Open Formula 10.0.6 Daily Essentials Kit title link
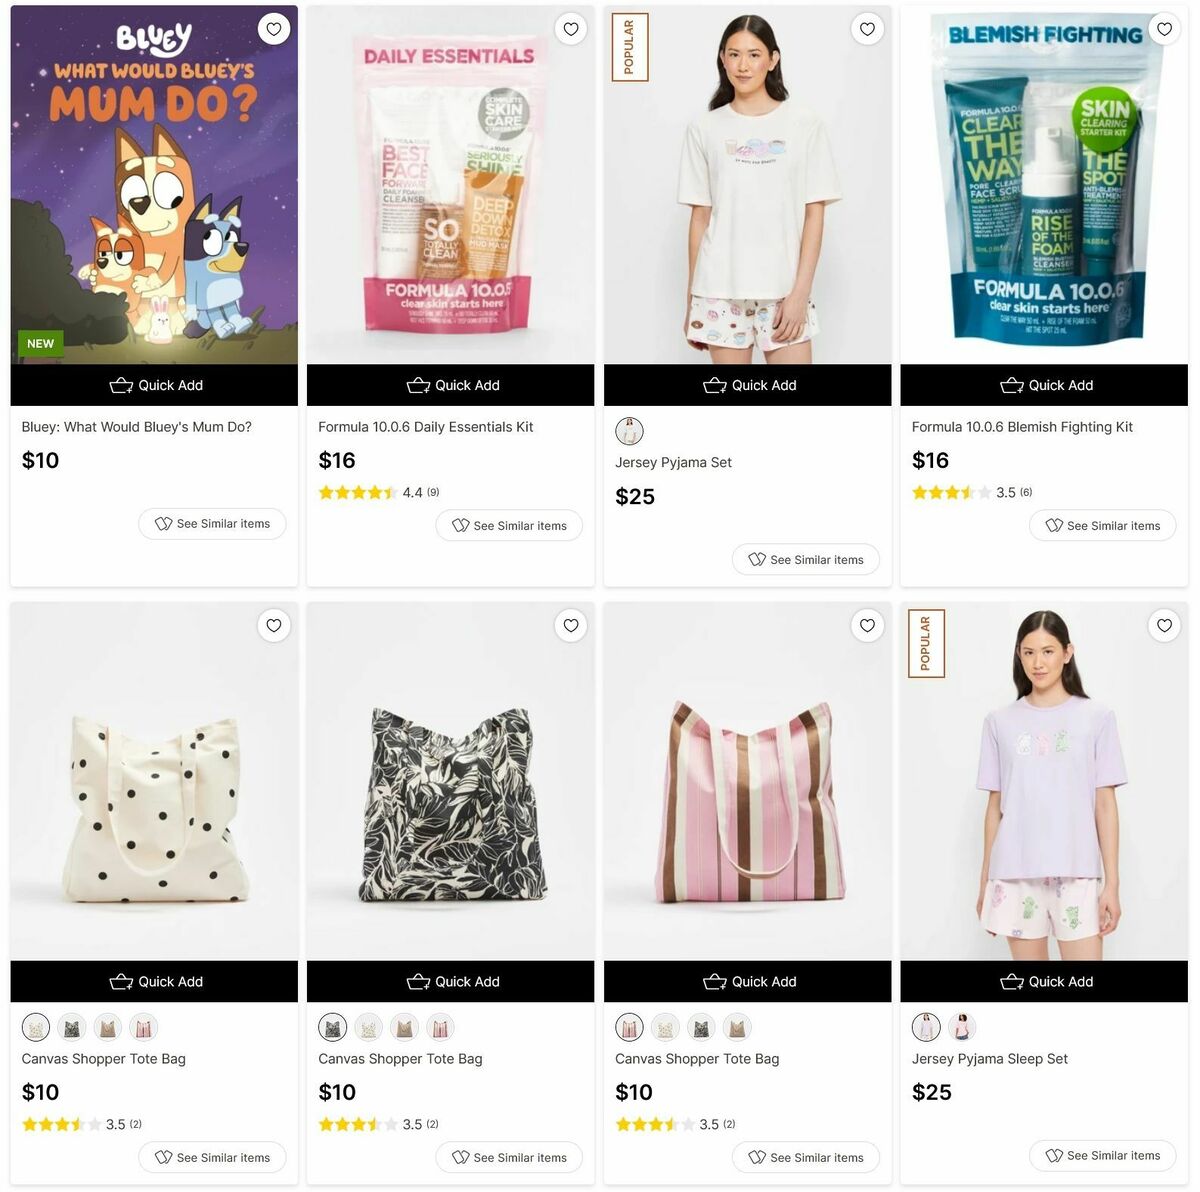Viewport: 1200px width, 1192px height. click(426, 427)
